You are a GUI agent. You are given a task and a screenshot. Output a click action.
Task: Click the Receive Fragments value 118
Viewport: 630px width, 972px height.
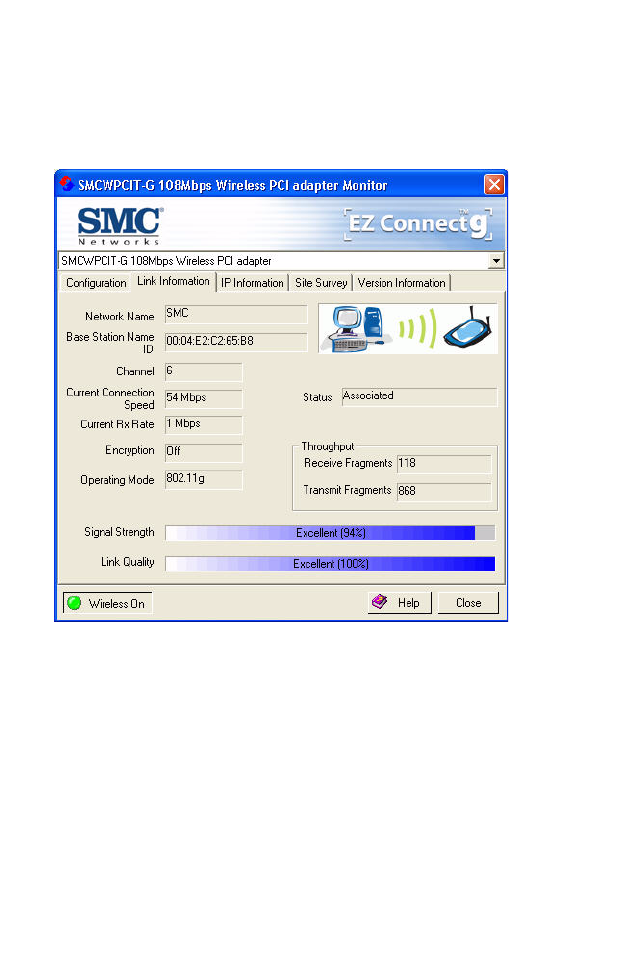[444, 464]
